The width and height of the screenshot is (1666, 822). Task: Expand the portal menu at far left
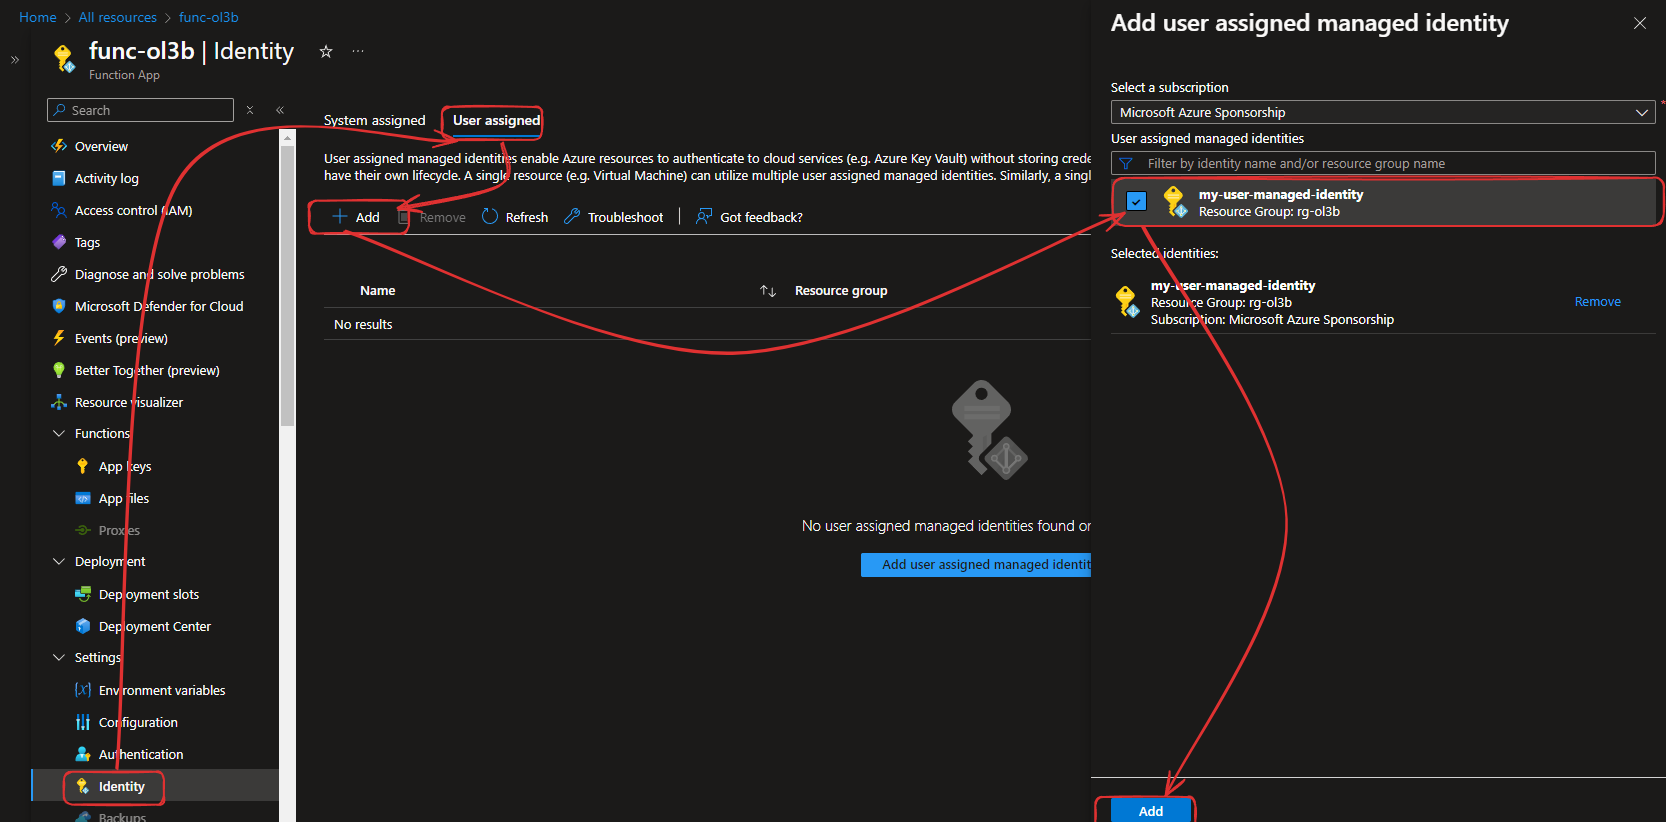click(15, 60)
